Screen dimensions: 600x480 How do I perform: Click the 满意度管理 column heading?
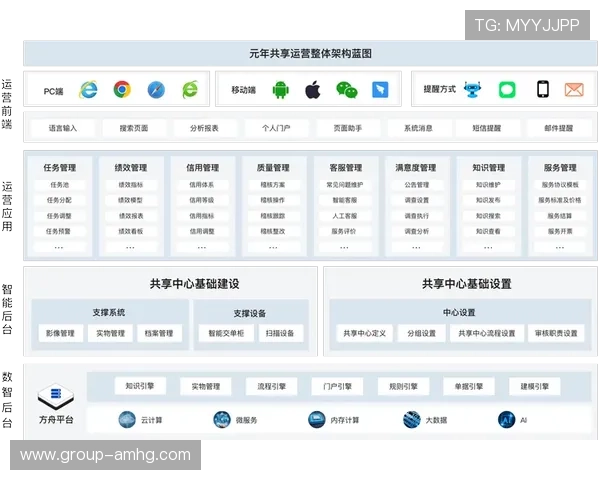click(416, 168)
